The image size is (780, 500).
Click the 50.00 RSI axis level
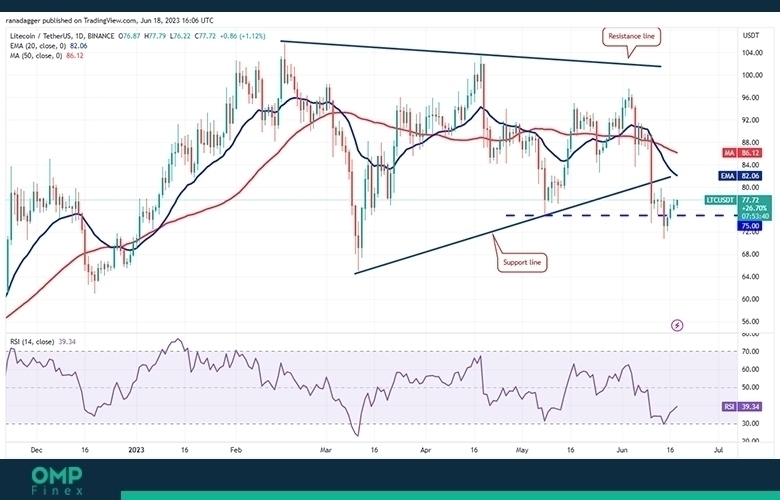pyautogui.click(x=751, y=387)
